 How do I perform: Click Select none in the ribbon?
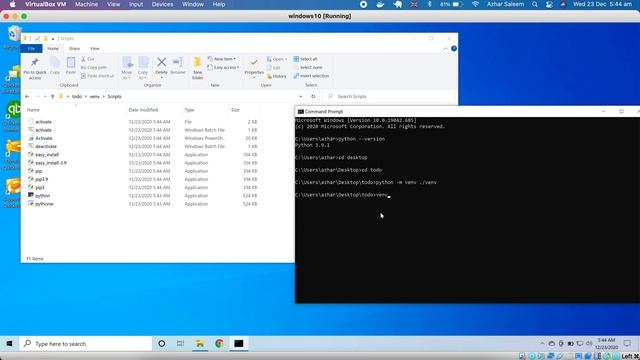tap(308, 67)
